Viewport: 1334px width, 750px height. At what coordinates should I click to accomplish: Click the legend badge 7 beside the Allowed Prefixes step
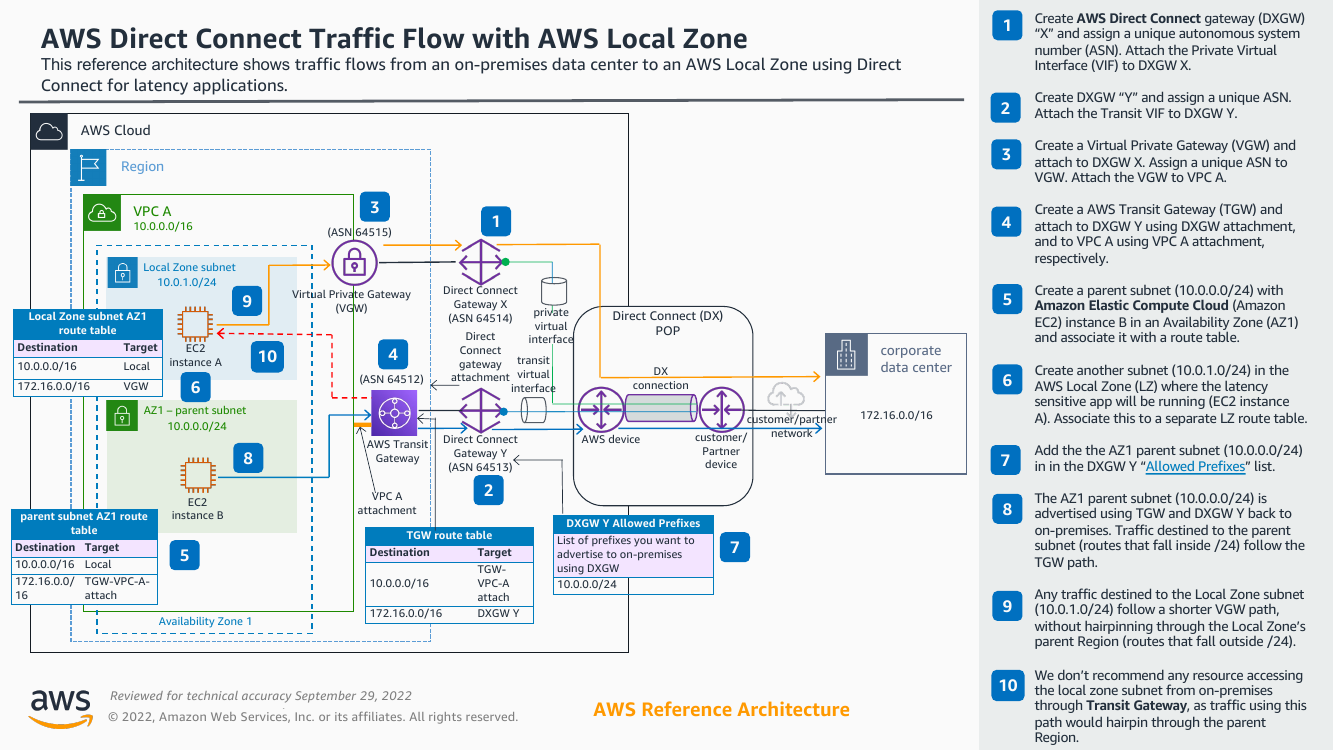(x=1007, y=461)
